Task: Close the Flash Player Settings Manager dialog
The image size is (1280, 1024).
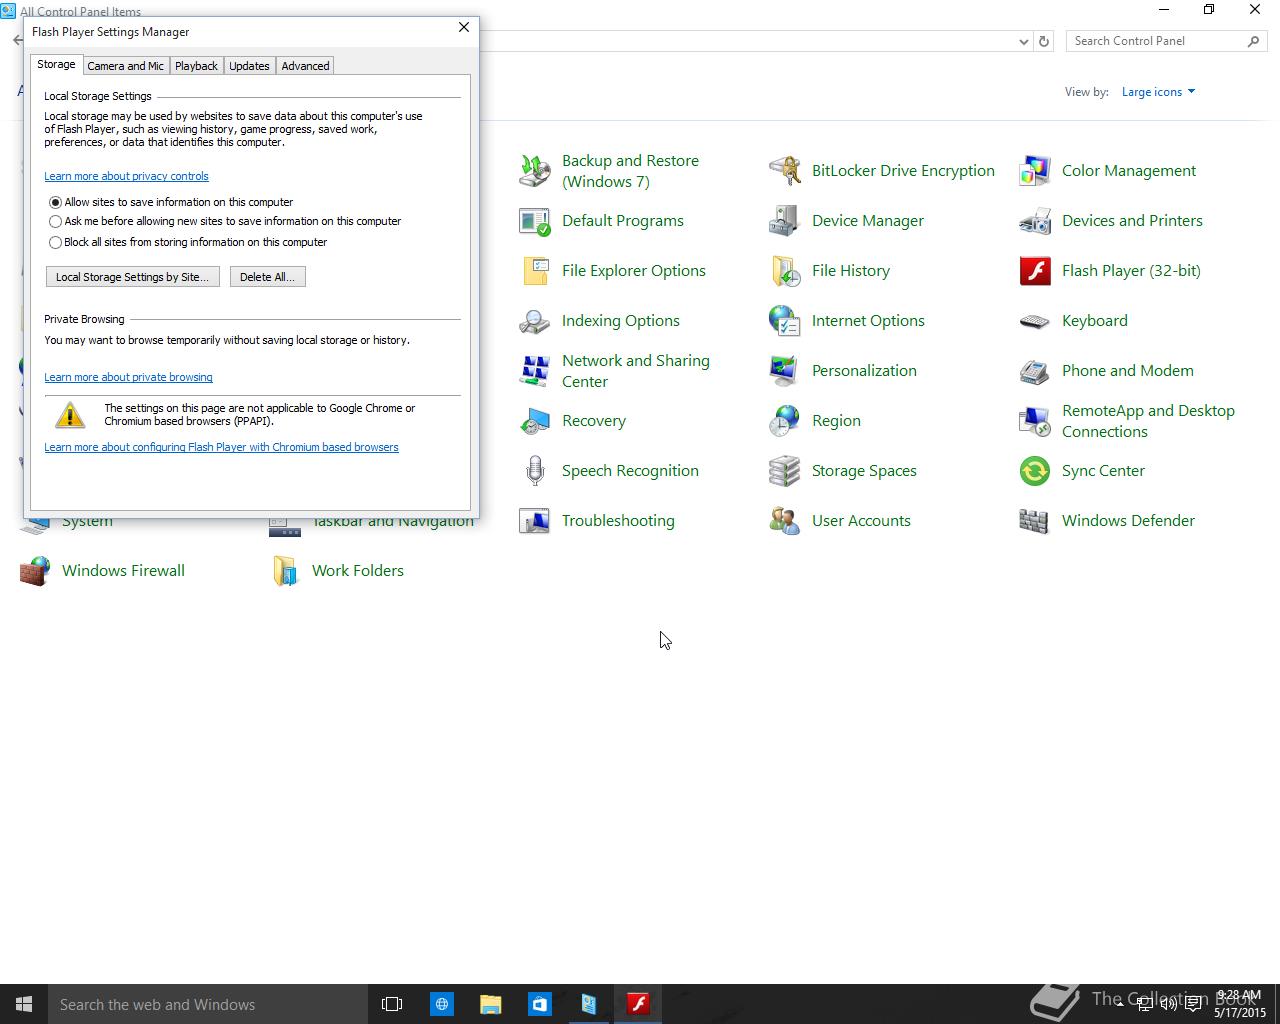Action: pos(464,27)
